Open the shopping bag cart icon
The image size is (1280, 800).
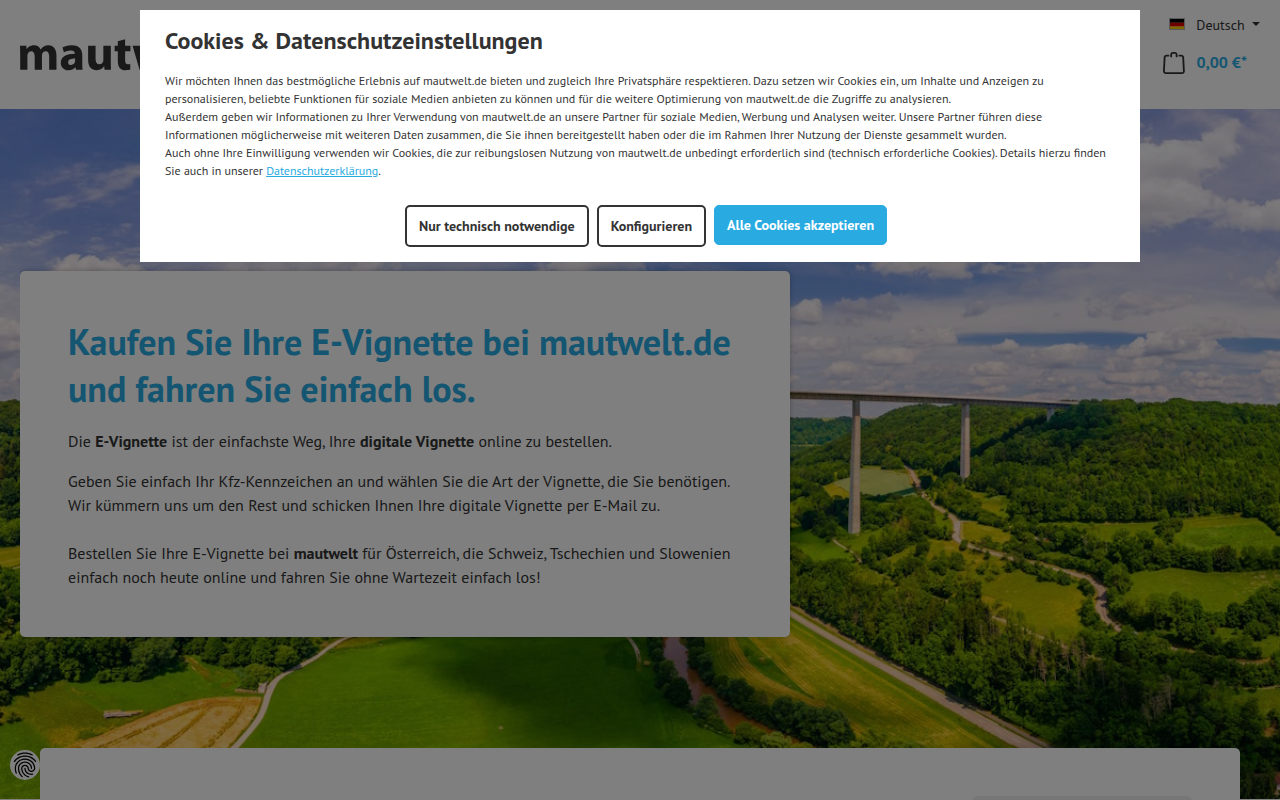tap(1174, 63)
